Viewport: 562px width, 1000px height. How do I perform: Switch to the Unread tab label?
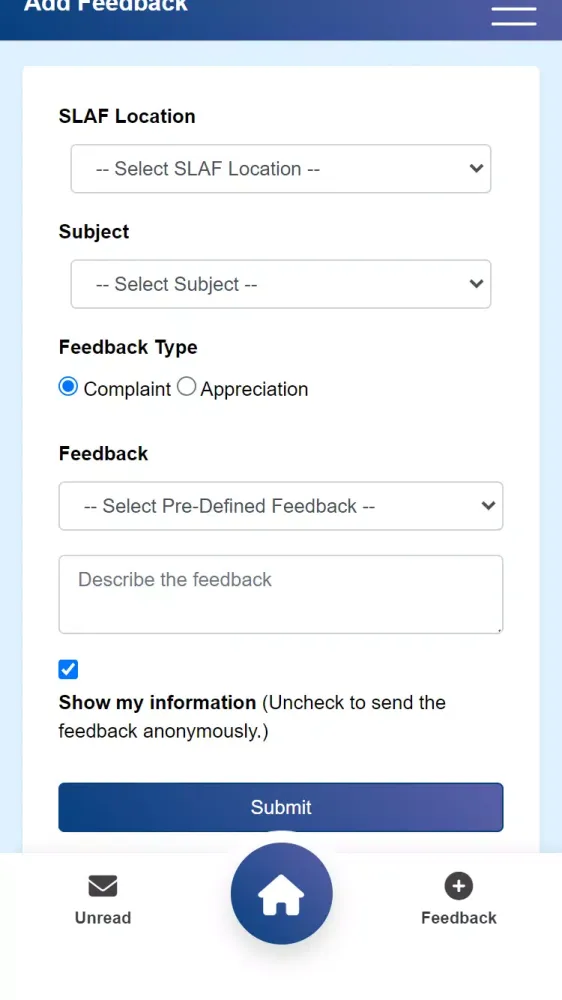point(103,918)
